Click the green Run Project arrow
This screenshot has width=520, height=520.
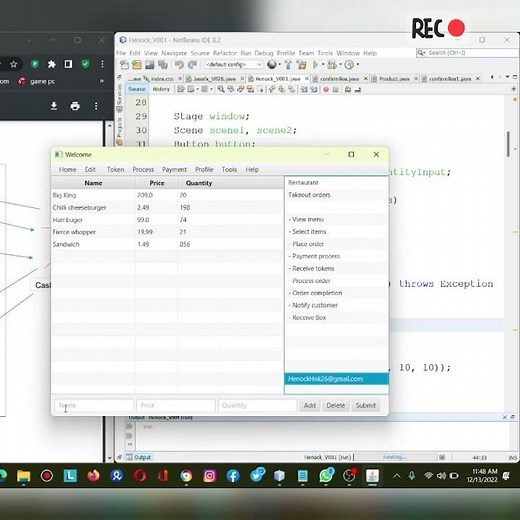315,65
